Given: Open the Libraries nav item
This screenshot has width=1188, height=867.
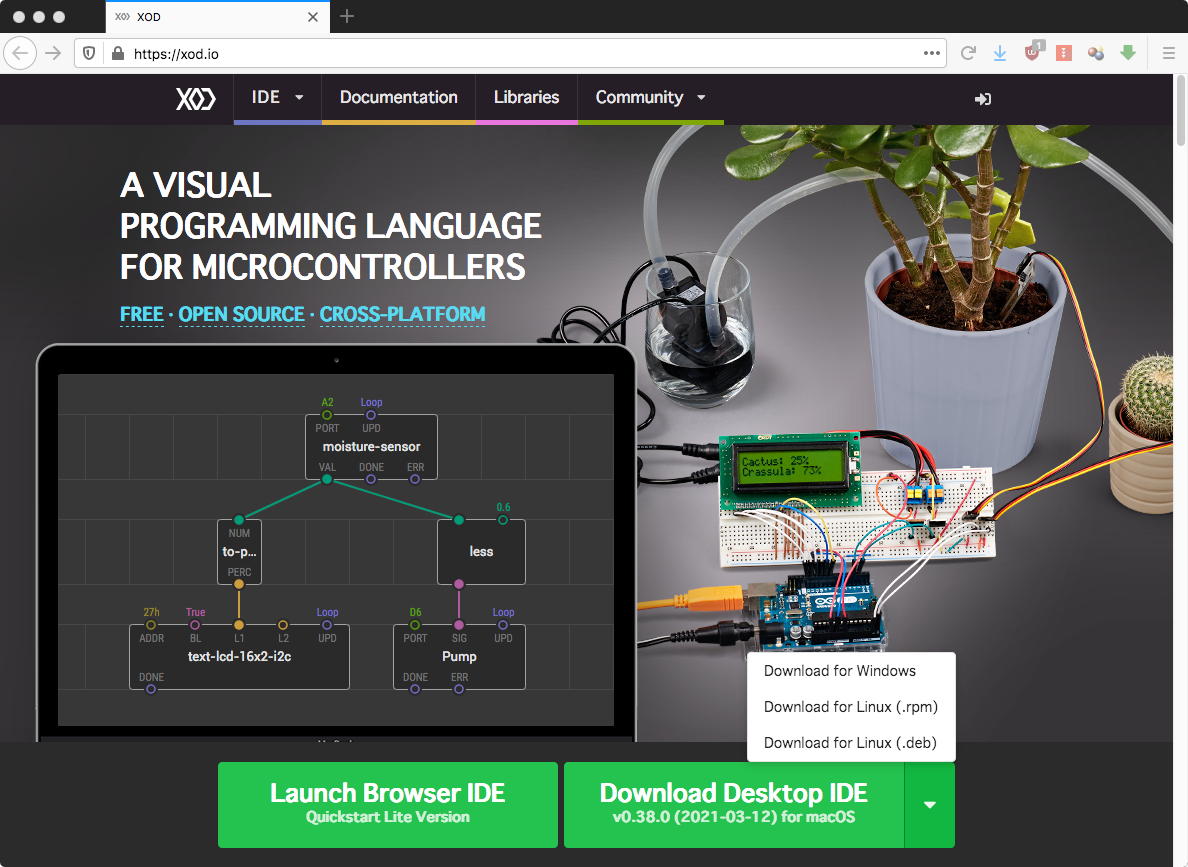Looking at the screenshot, I should 527,98.
